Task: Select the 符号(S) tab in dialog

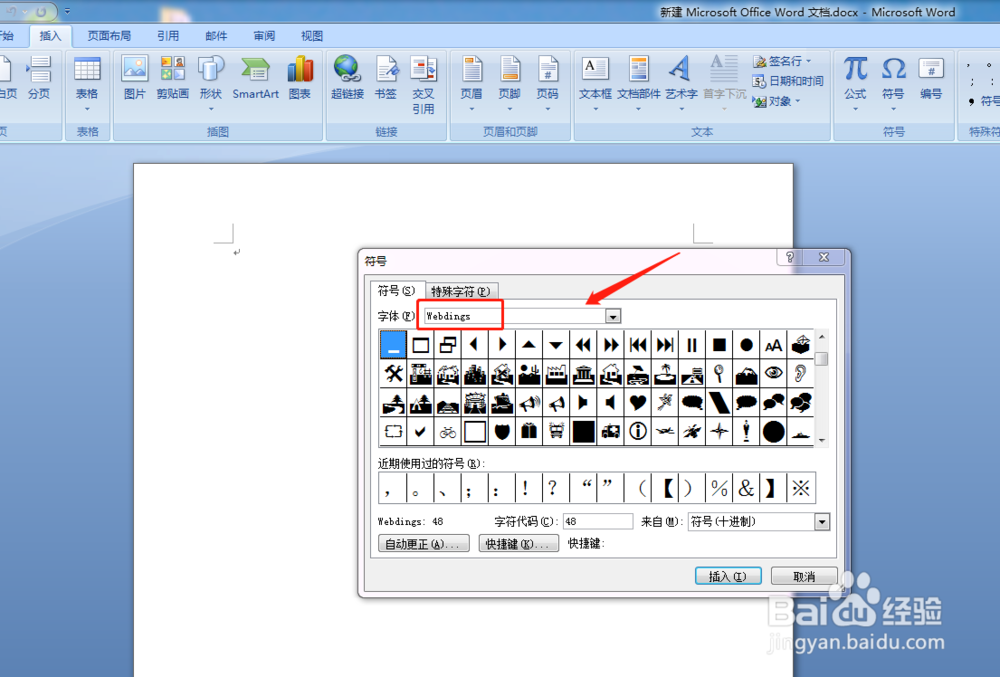Action: [396, 291]
